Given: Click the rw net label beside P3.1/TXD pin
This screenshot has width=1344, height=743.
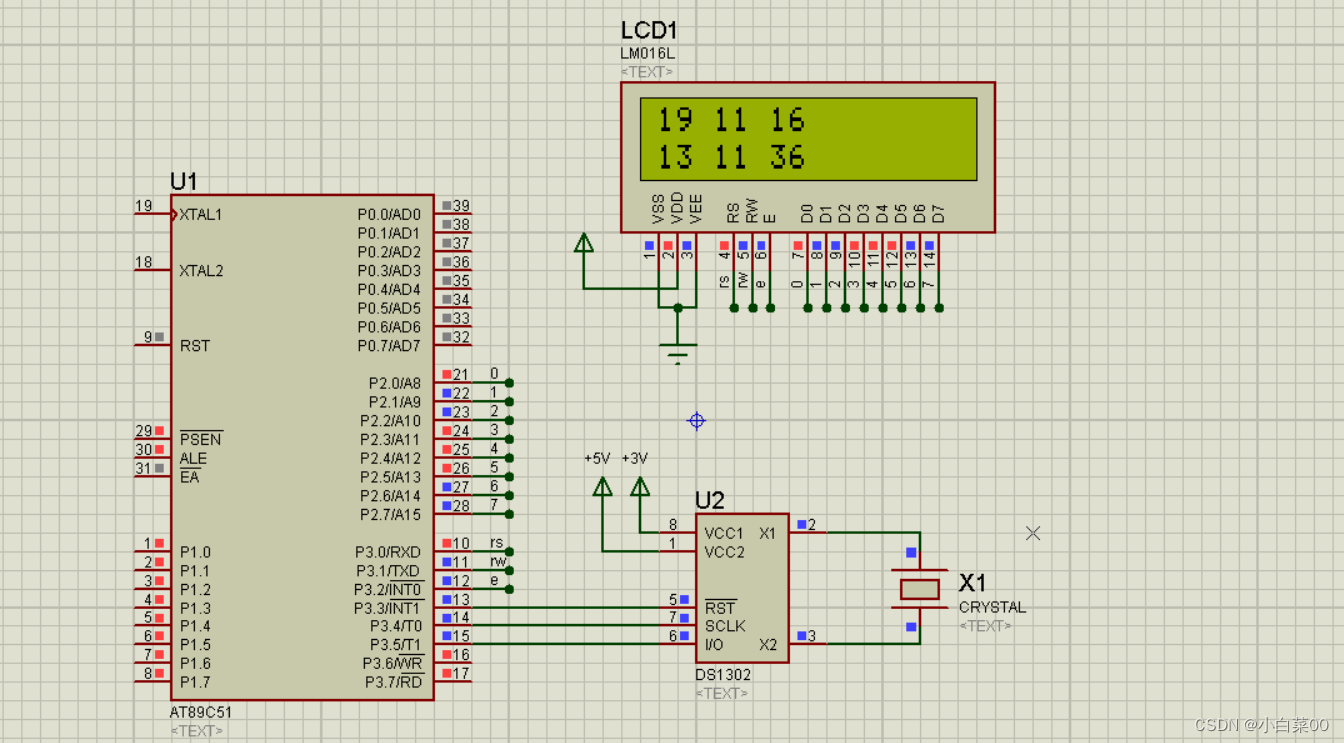Looking at the screenshot, I should 497,561.
